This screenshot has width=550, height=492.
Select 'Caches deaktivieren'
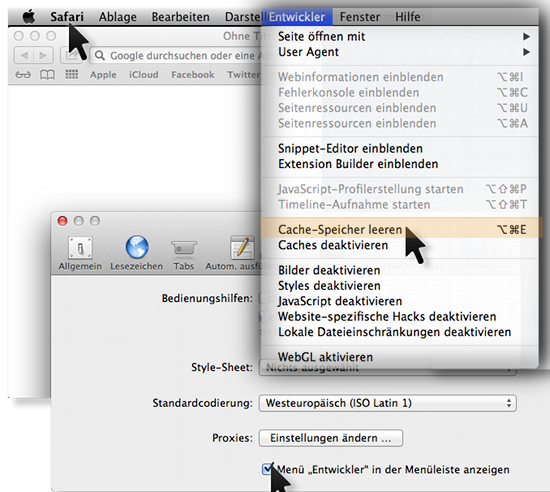click(x=400, y=245)
